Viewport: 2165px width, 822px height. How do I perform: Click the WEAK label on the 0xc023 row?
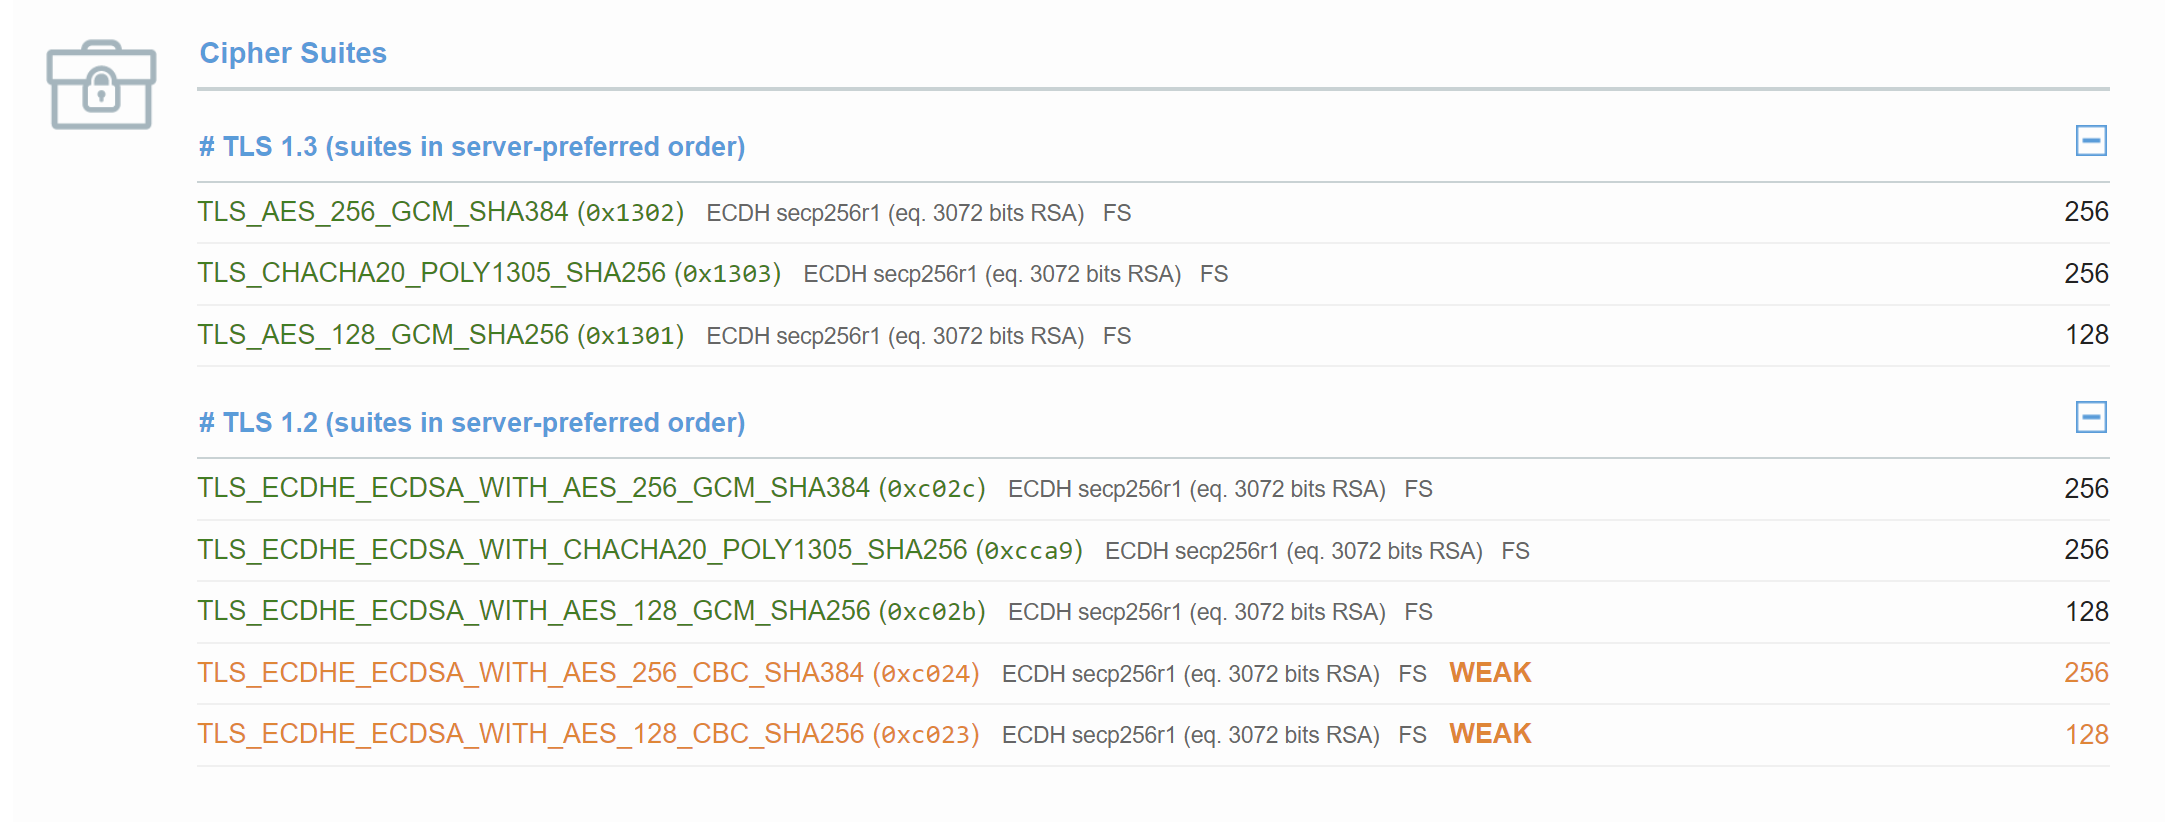click(1490, 734)
